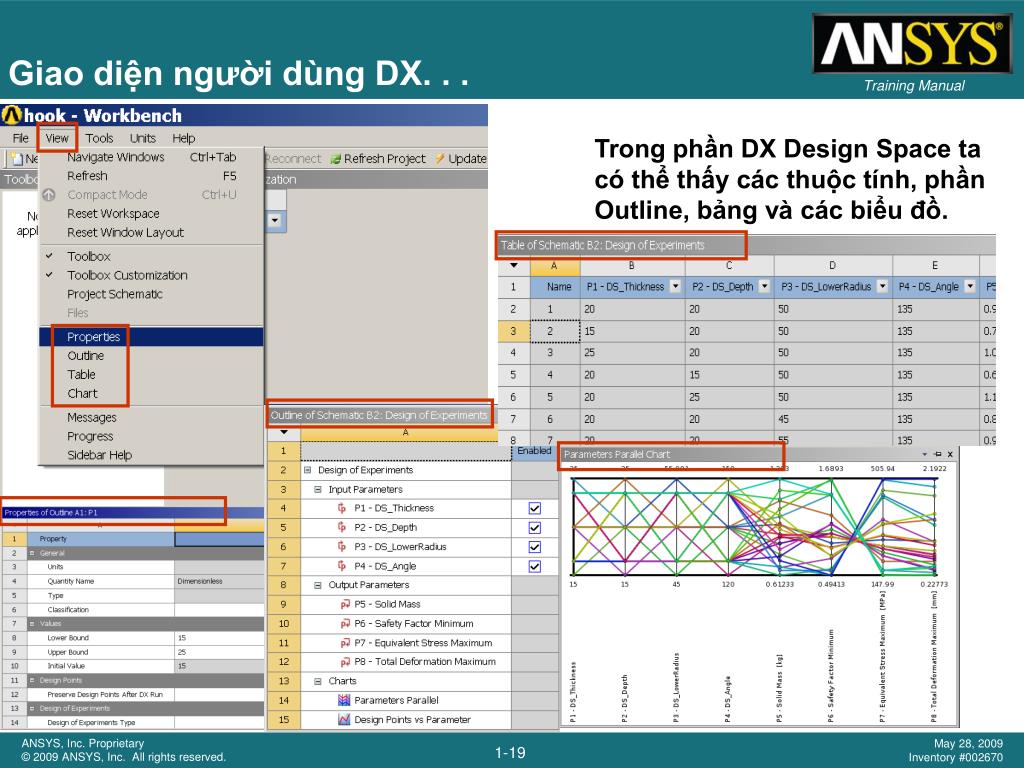
Task: Click the Design Points vs Parameter chart icon
Action: coord(344,720)
